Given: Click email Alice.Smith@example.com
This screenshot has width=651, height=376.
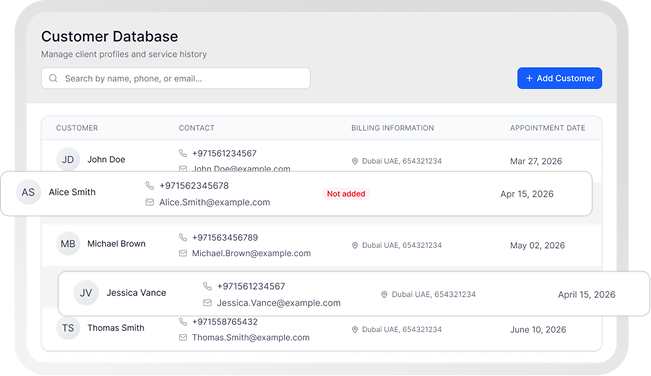Looking at the screenshot, I should coord(215,203).
